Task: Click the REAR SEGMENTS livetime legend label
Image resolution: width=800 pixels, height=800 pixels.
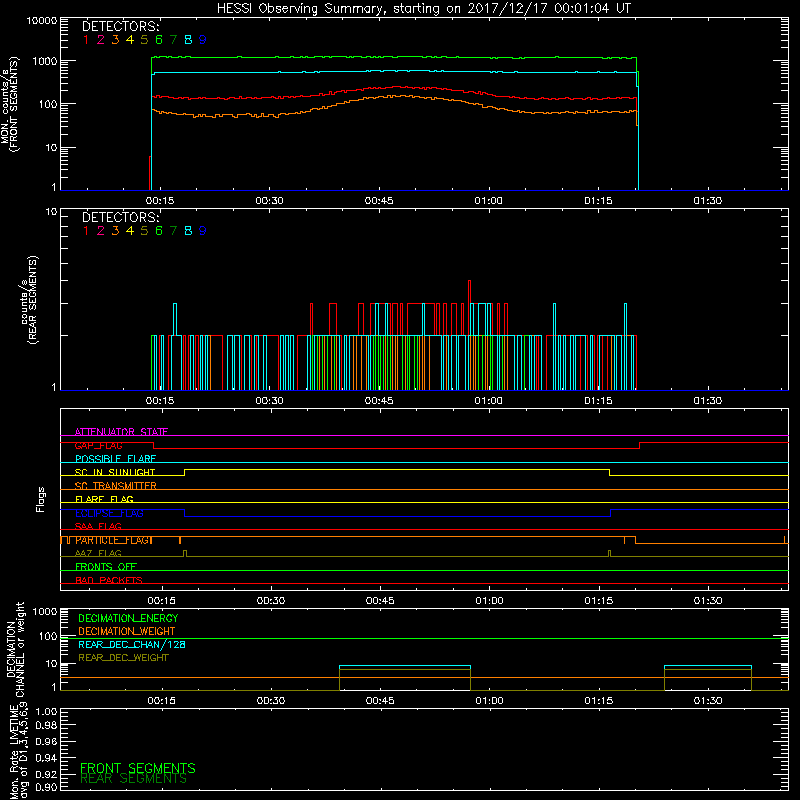Action: tap(133, 779)
